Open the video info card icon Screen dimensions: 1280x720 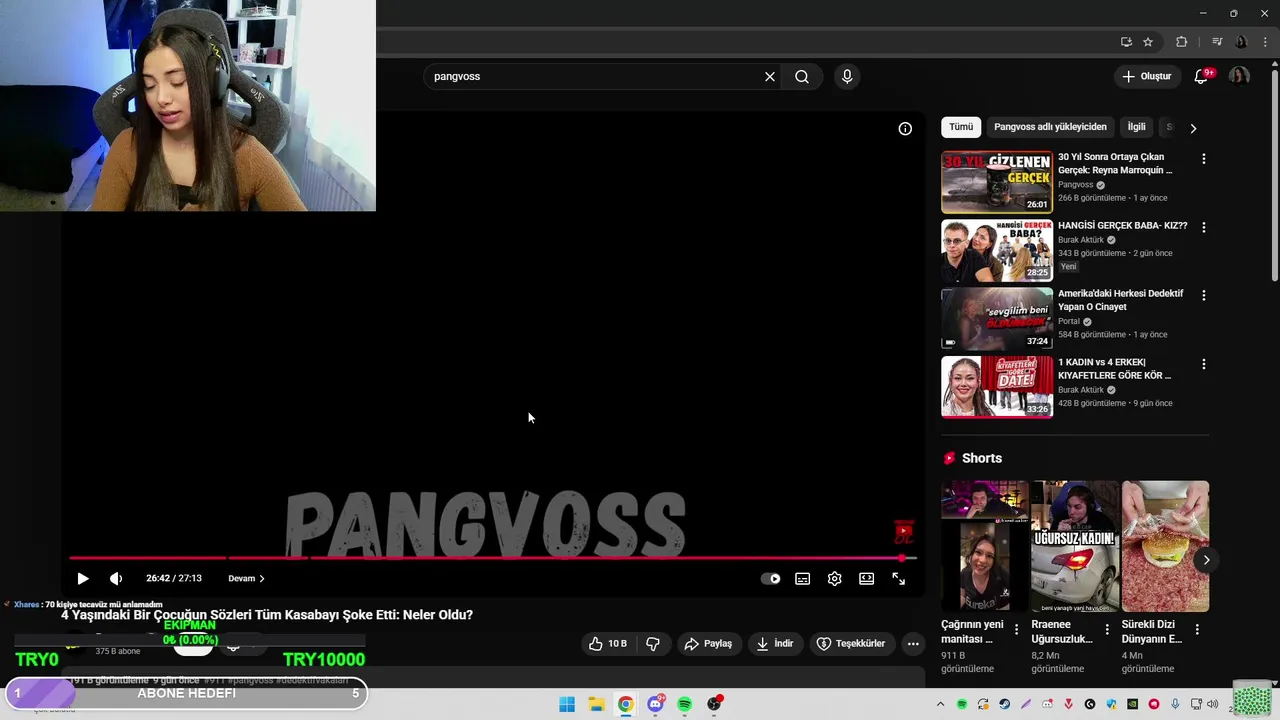tap(905, 128)
